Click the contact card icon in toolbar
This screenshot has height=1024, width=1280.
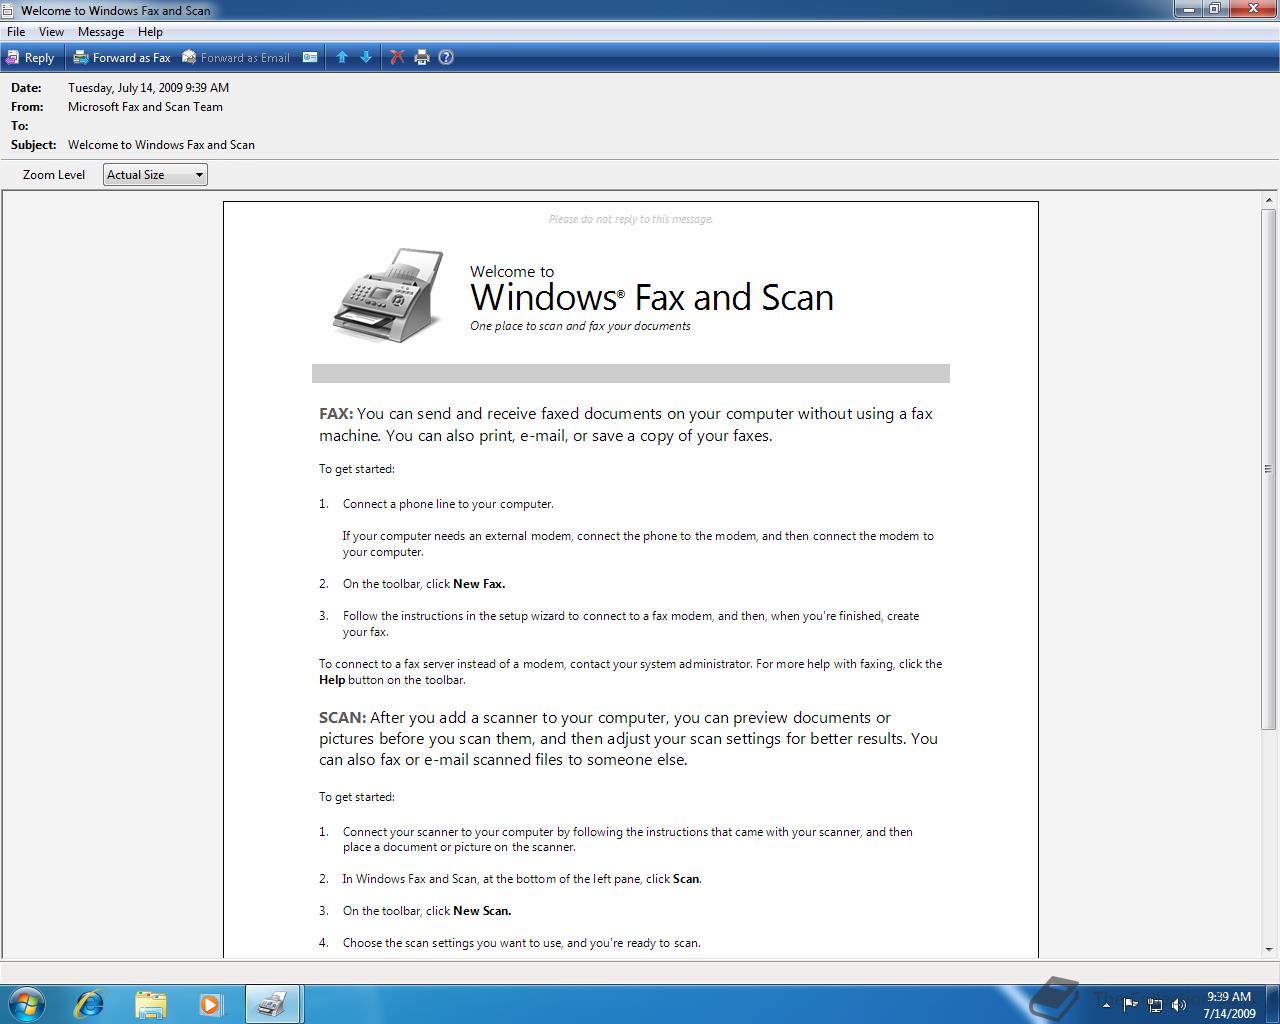(310, 57)
